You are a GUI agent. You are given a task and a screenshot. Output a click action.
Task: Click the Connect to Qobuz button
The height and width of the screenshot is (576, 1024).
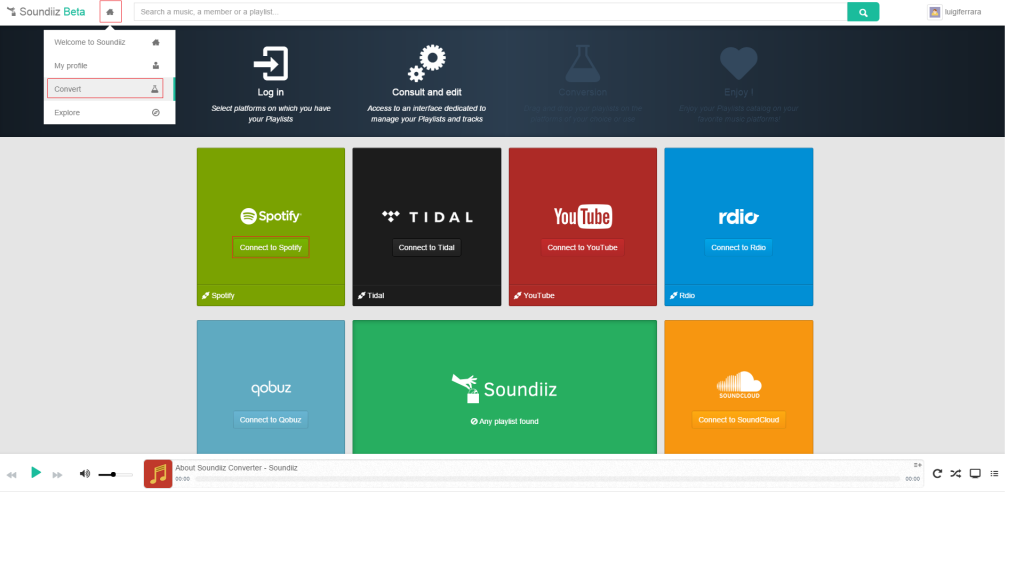pyautogui.click(x=270, y=420)
